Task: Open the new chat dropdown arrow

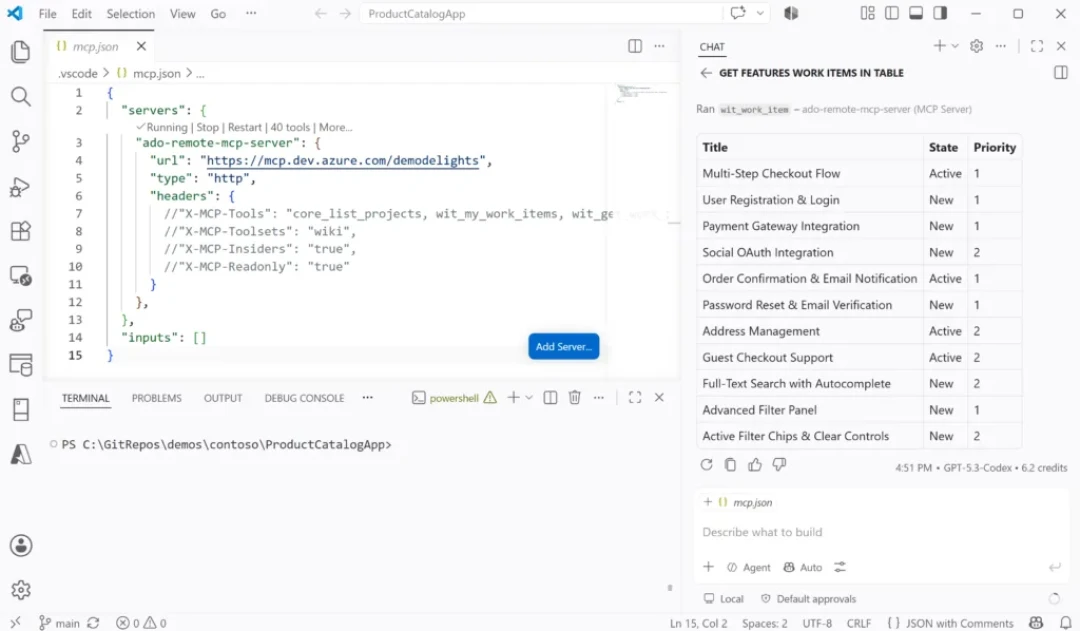Action: (955, 46)
